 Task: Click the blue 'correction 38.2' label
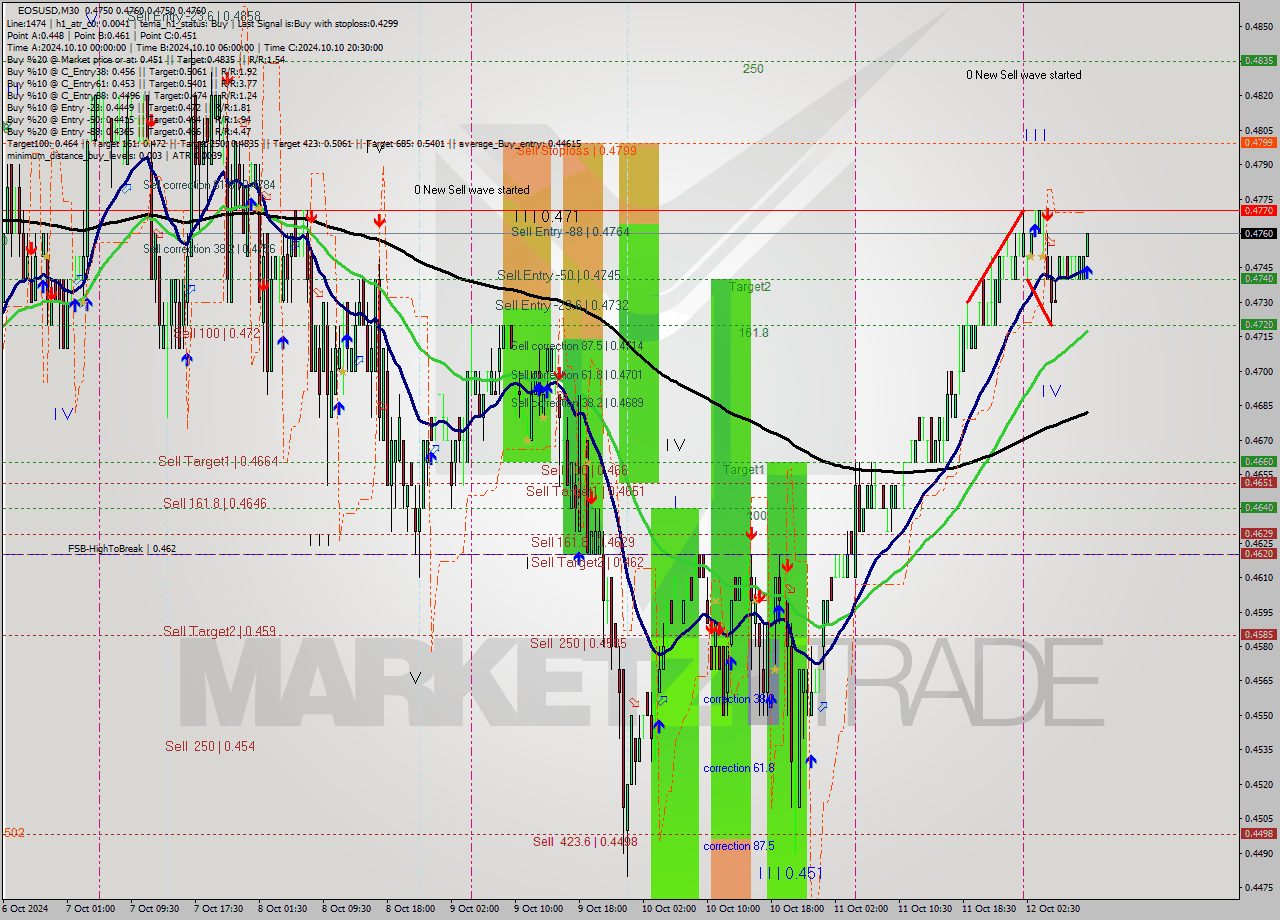pos(739,699)
